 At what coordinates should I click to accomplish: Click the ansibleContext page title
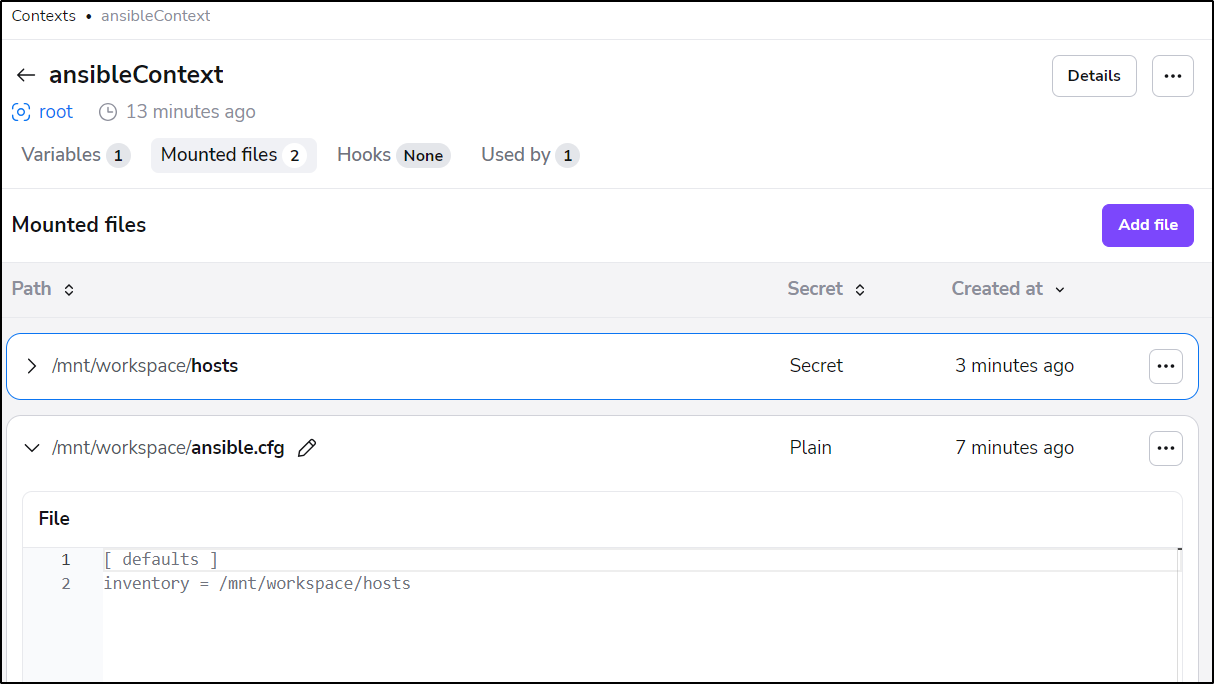click(x=136, y=75)
